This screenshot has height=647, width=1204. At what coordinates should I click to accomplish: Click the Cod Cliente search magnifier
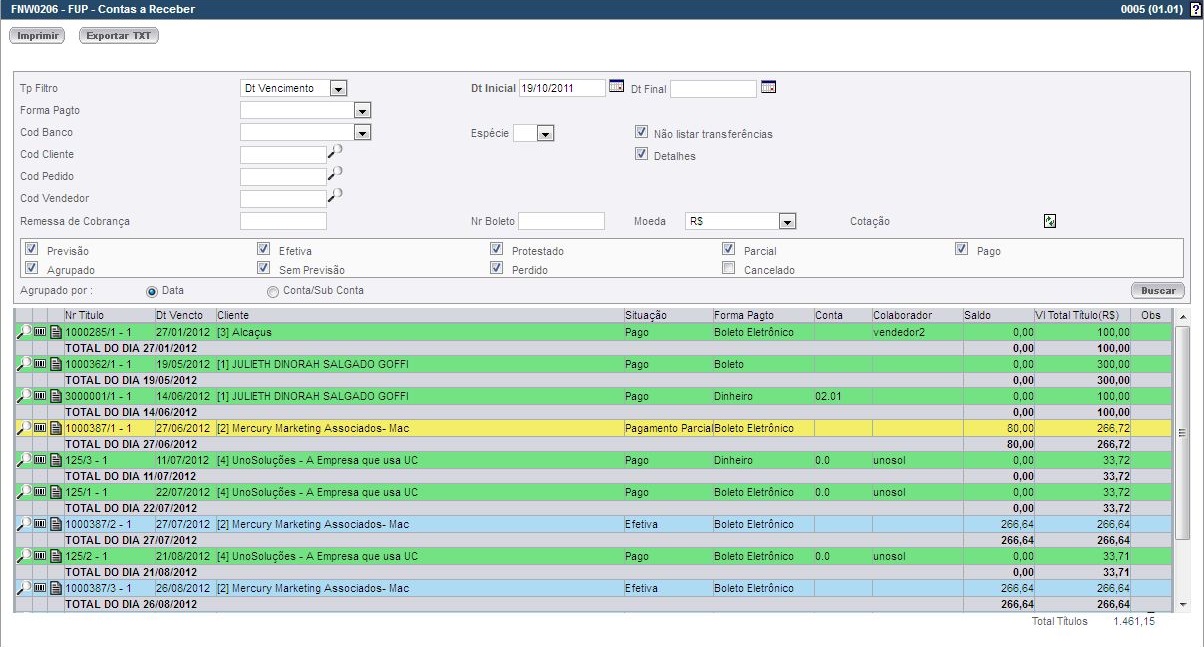point(335,153)
